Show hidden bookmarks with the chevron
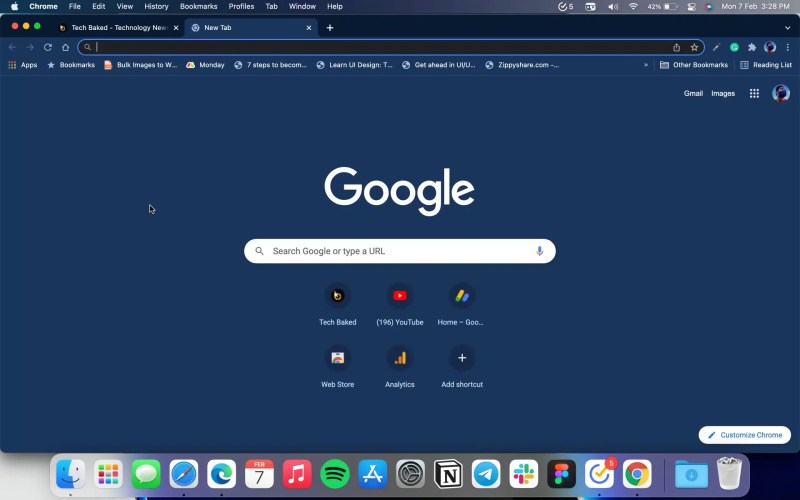This screenshot has width=800, height=500. click(x=645, y=65)
